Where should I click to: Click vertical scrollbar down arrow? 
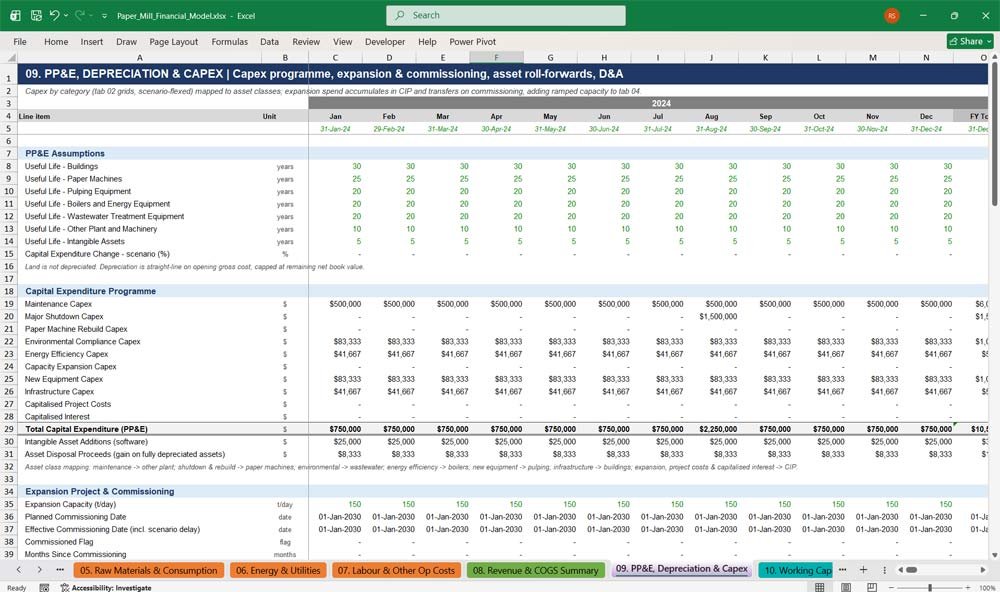tap(994, 555)
